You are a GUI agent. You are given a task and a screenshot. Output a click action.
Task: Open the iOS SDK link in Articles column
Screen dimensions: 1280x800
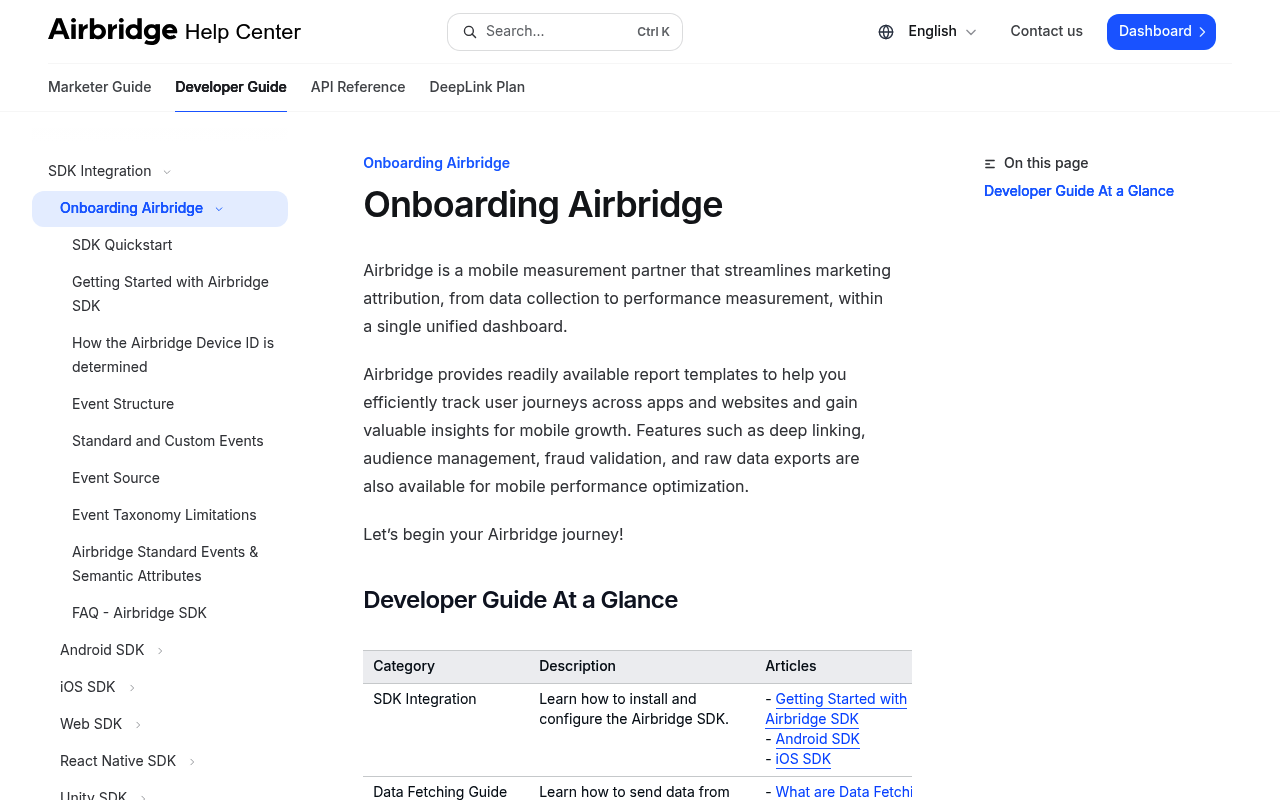point(803,759)
